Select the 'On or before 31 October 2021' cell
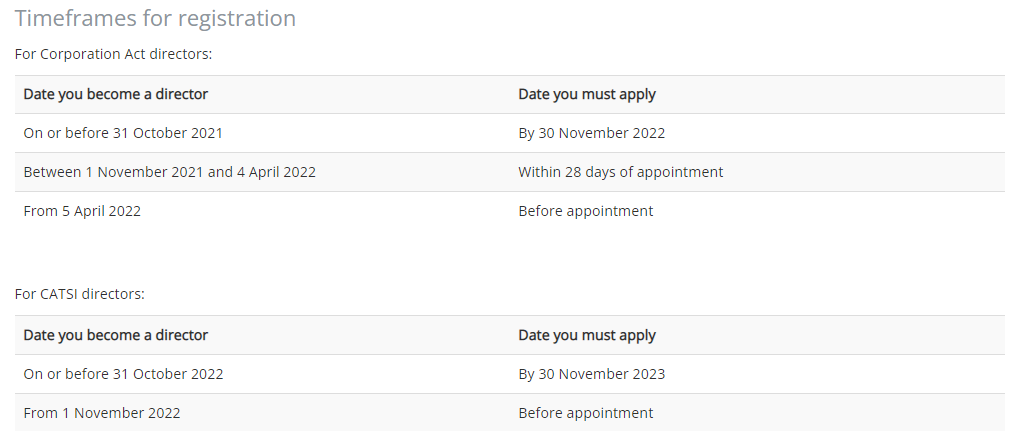 tap(123, 133)
